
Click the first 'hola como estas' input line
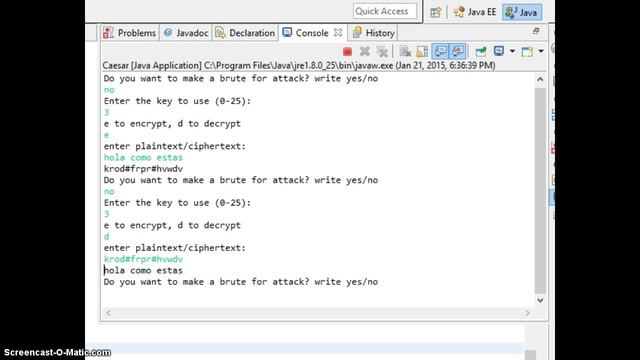(x=143, y=158)
